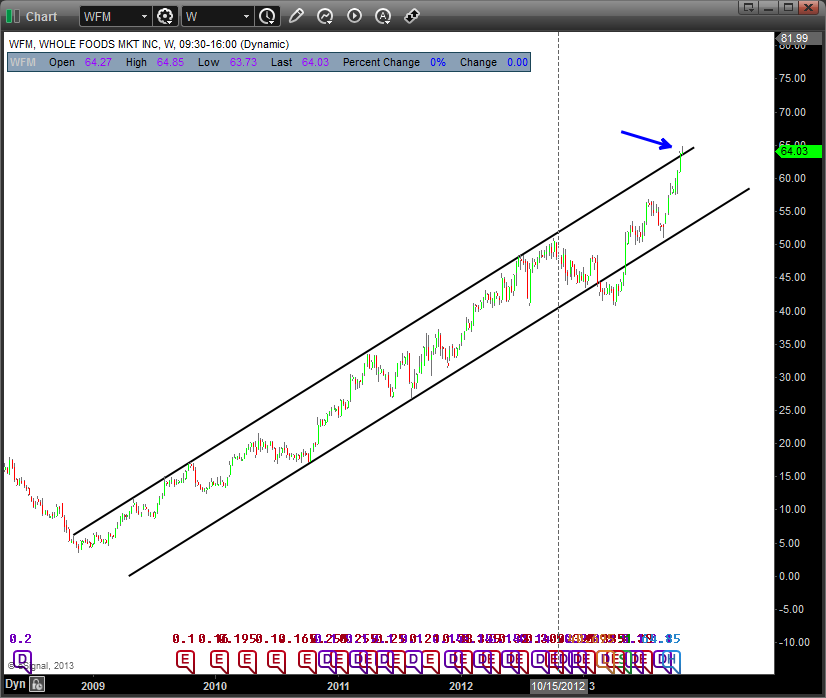Click the High value 64.85

170,62
